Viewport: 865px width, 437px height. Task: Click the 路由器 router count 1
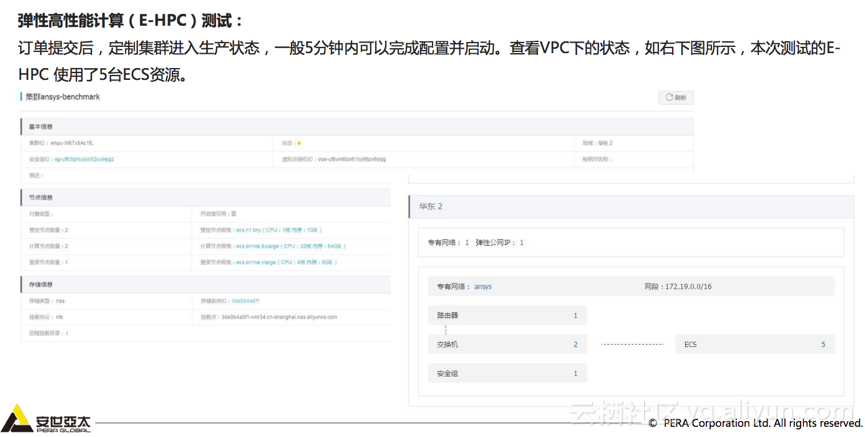575,316
